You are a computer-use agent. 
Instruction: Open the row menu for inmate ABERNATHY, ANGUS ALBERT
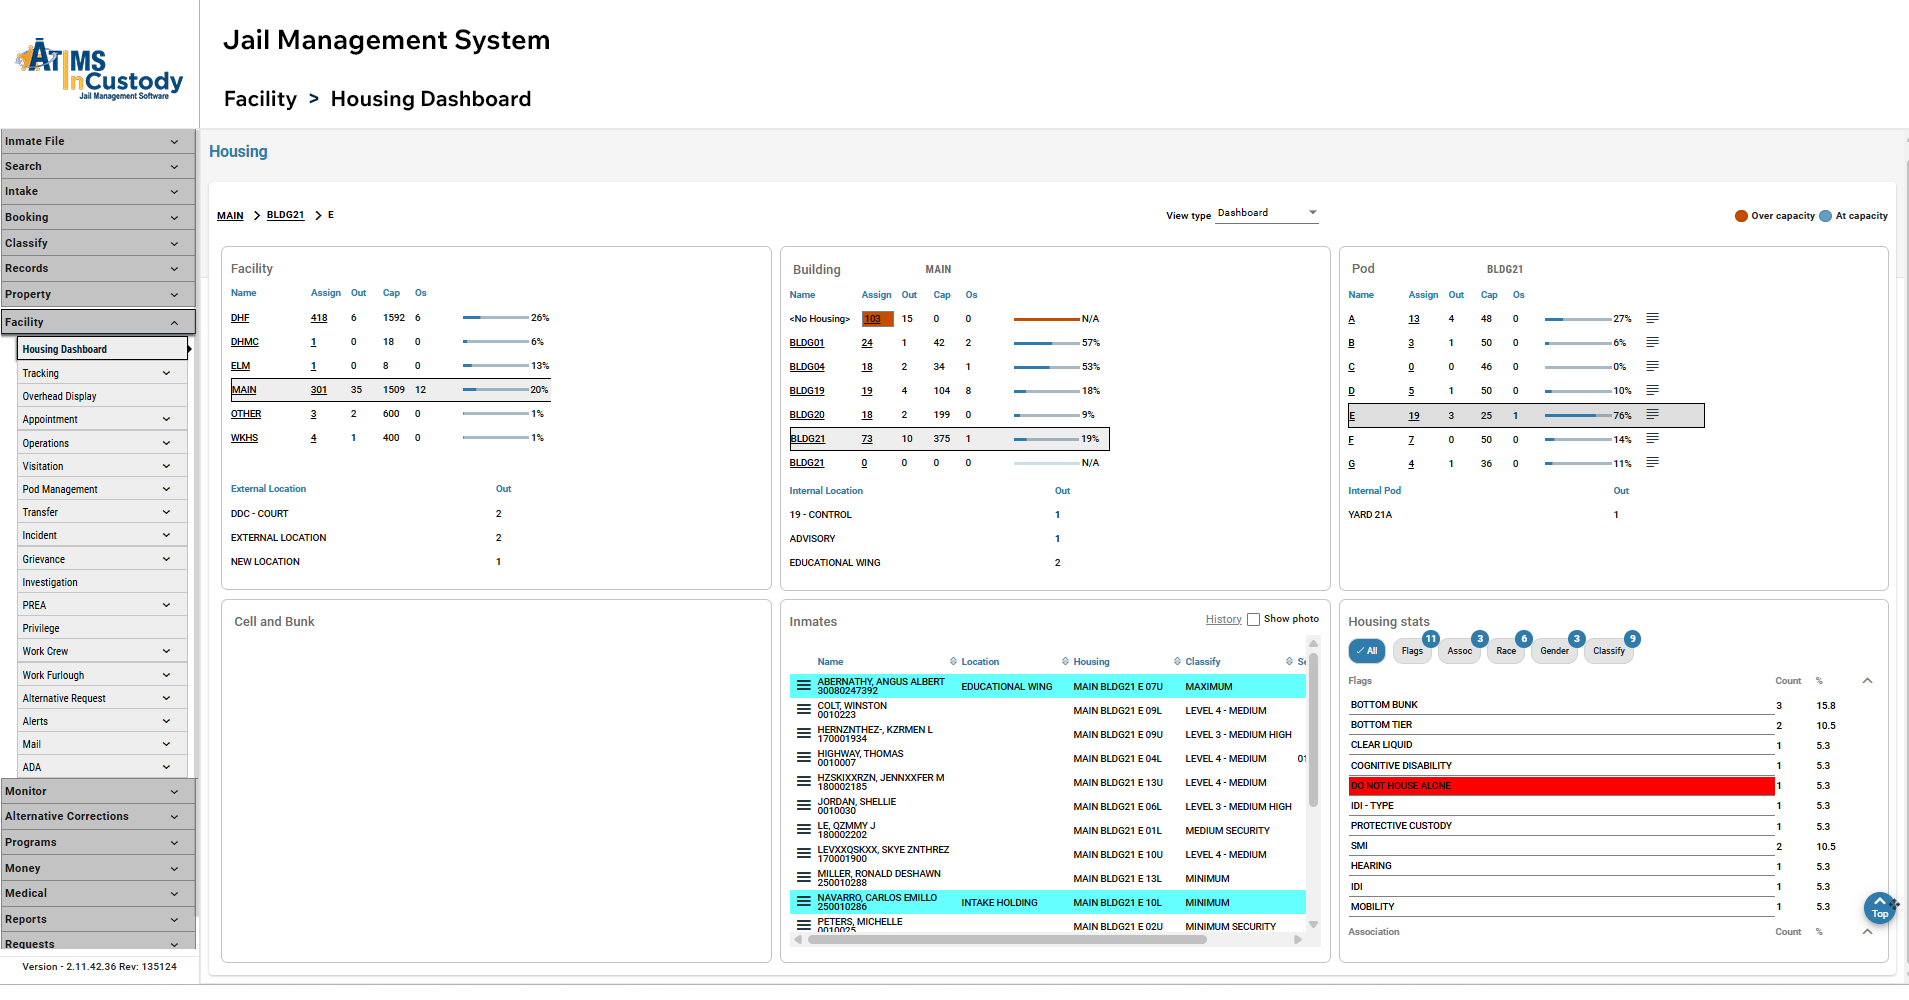805,686
